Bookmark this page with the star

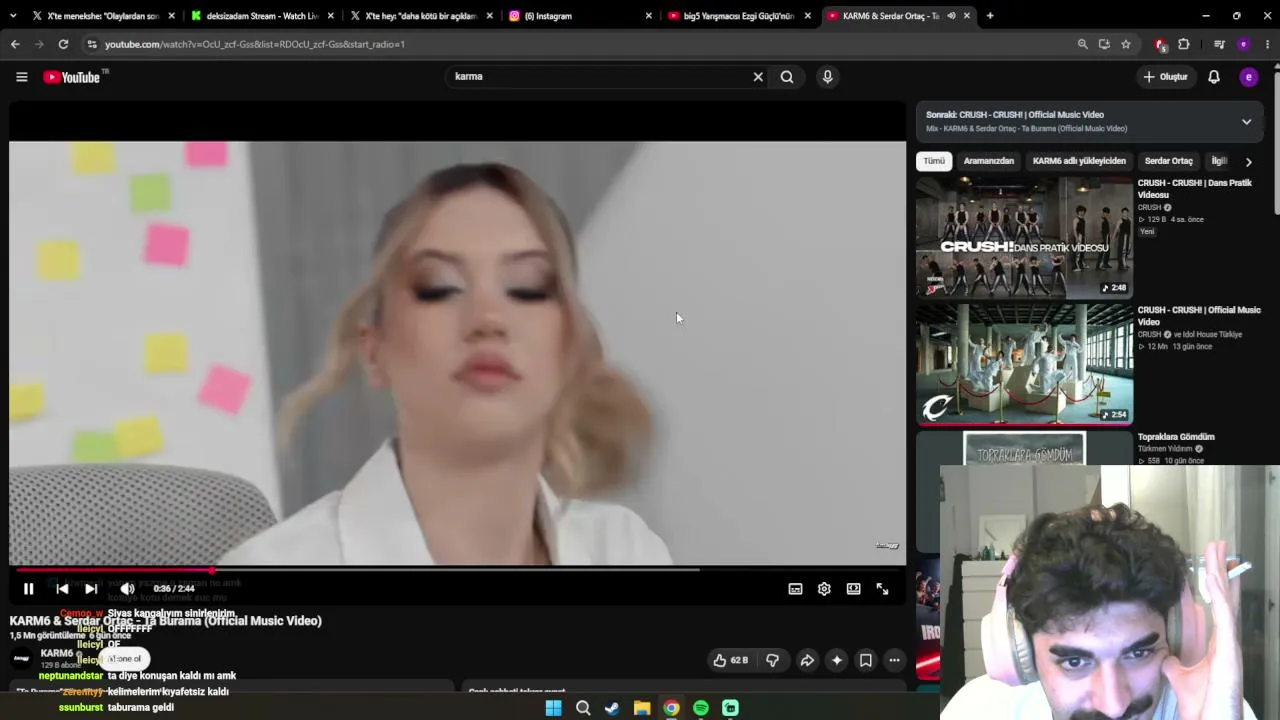pos(1126,44)
